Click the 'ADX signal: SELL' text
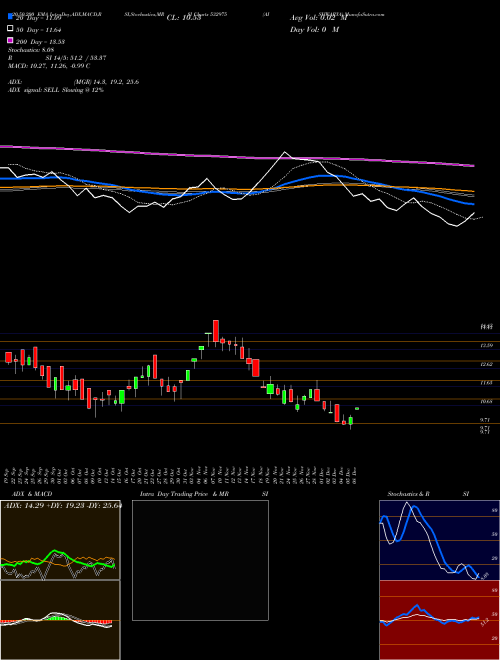The width and height of the screenshot is (500, 660). 34,90
